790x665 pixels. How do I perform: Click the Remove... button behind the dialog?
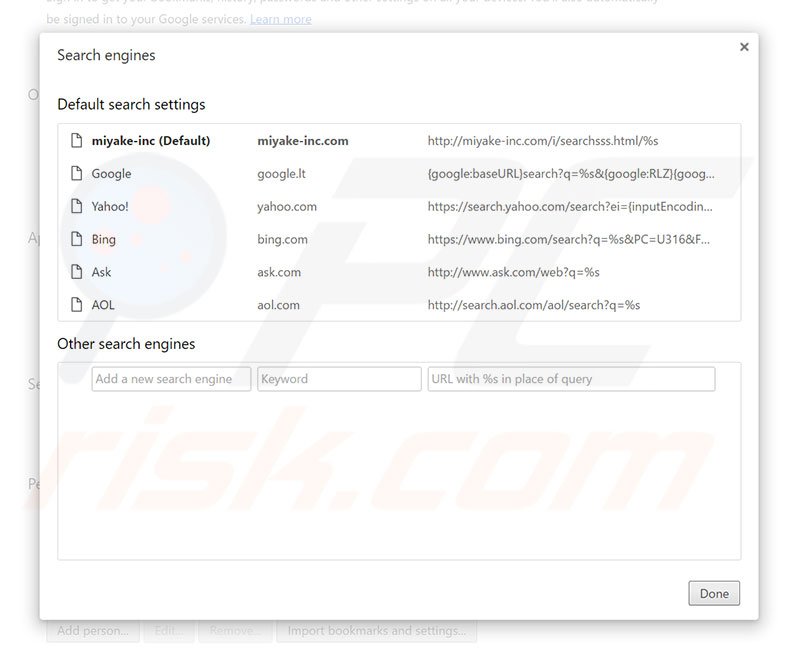point(235,631)
